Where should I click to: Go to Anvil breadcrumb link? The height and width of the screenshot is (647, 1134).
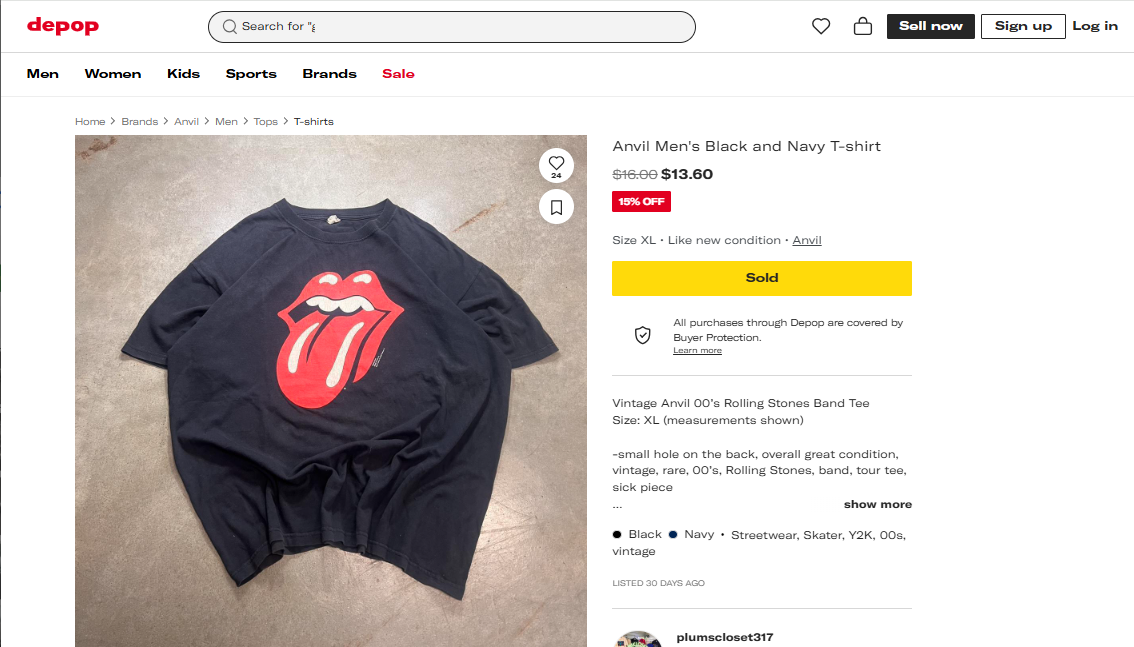(x=186, y=122)
